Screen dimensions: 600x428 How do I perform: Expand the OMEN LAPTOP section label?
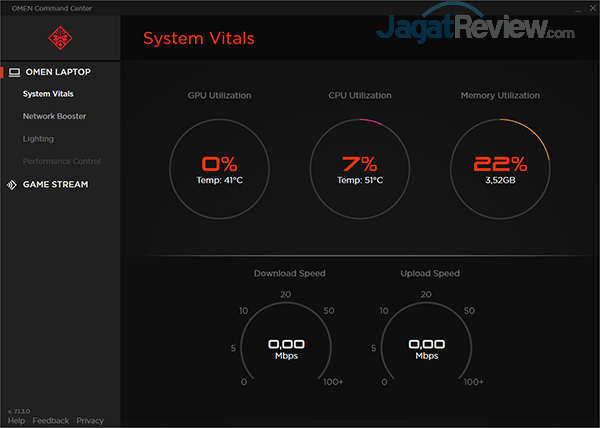(58, 72)
